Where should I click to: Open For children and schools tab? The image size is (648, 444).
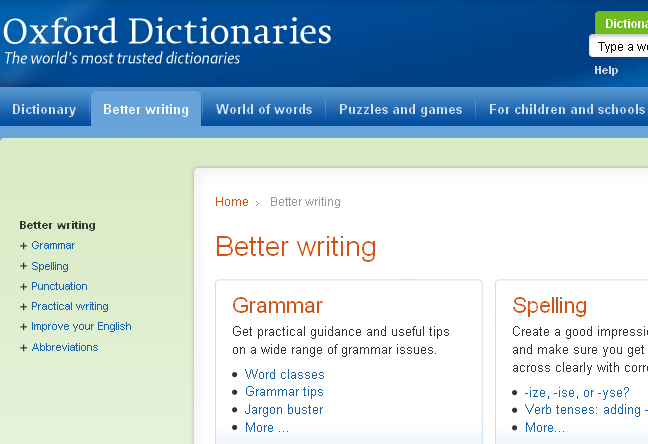click(567, 109)
